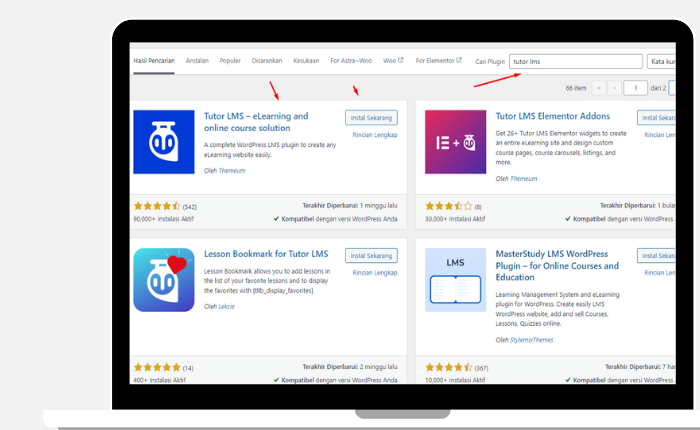
Task: Open Rincian Lengkap for Lesson Bookmark
Action: (x=375, y=273)
